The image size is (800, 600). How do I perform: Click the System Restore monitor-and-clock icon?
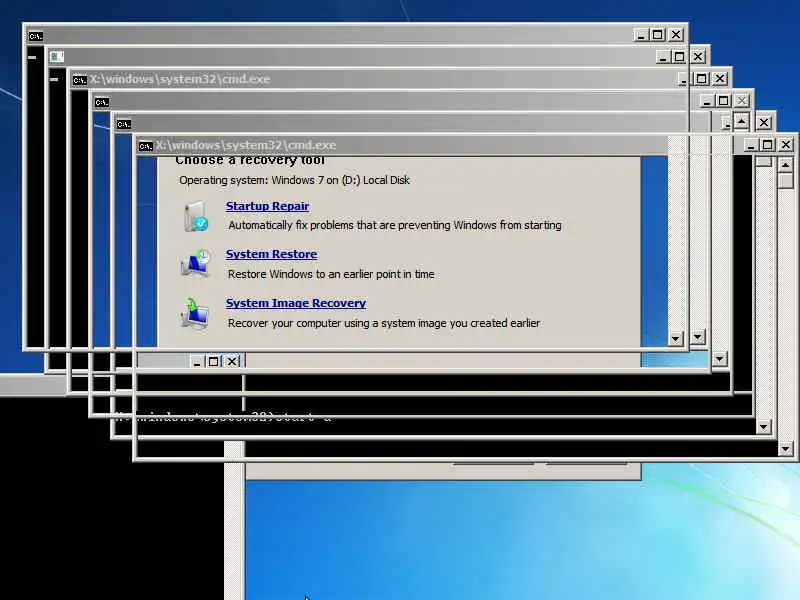click(196, 264)
